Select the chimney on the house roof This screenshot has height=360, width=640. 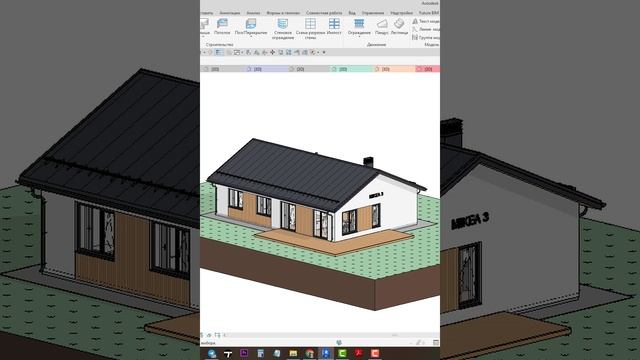[x=368, y=162]
